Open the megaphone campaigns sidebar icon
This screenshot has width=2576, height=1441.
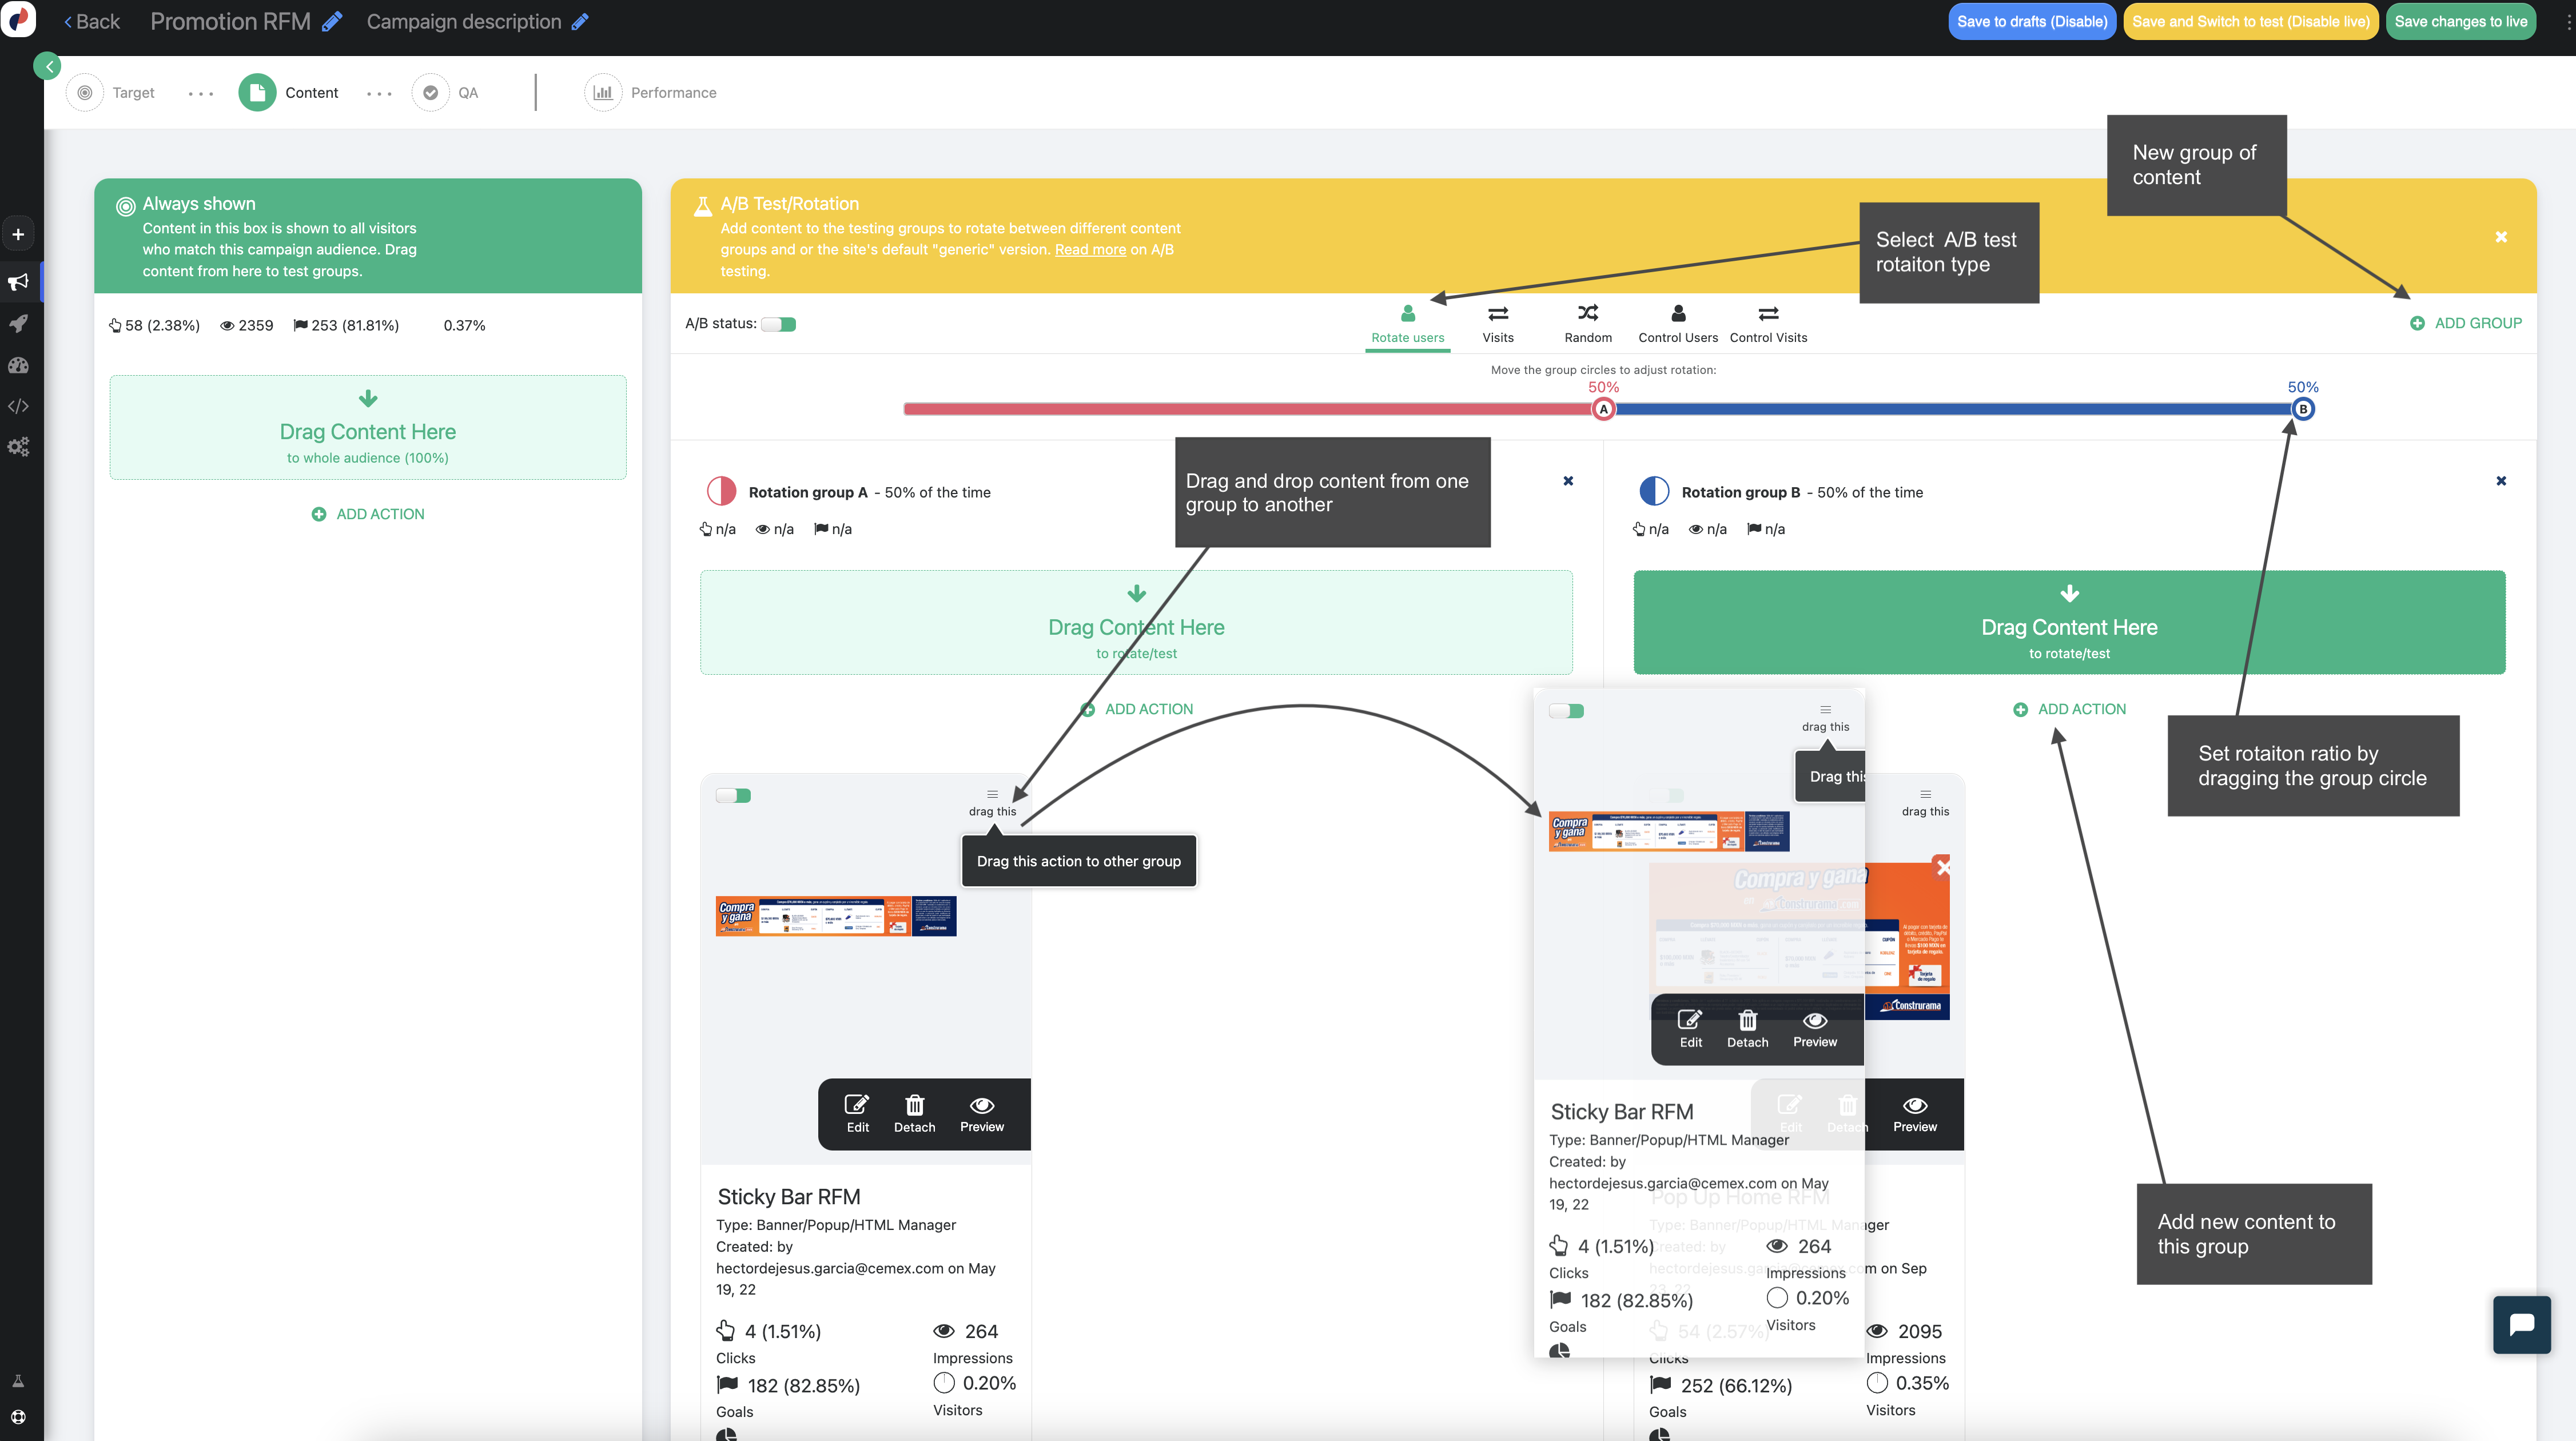point(18,282)
